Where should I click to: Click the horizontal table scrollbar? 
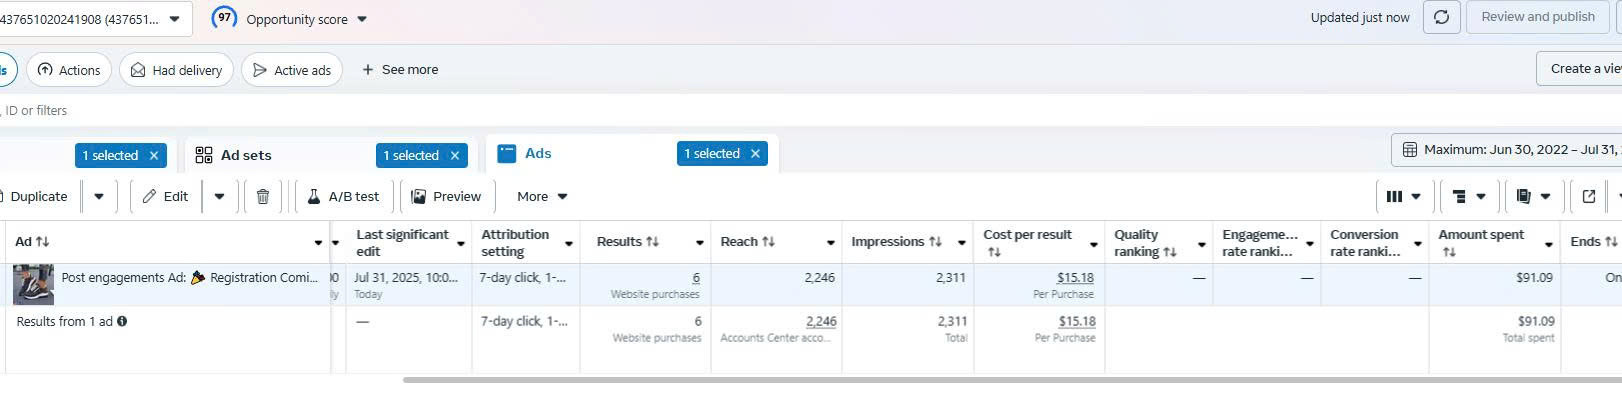point(1012,380)
